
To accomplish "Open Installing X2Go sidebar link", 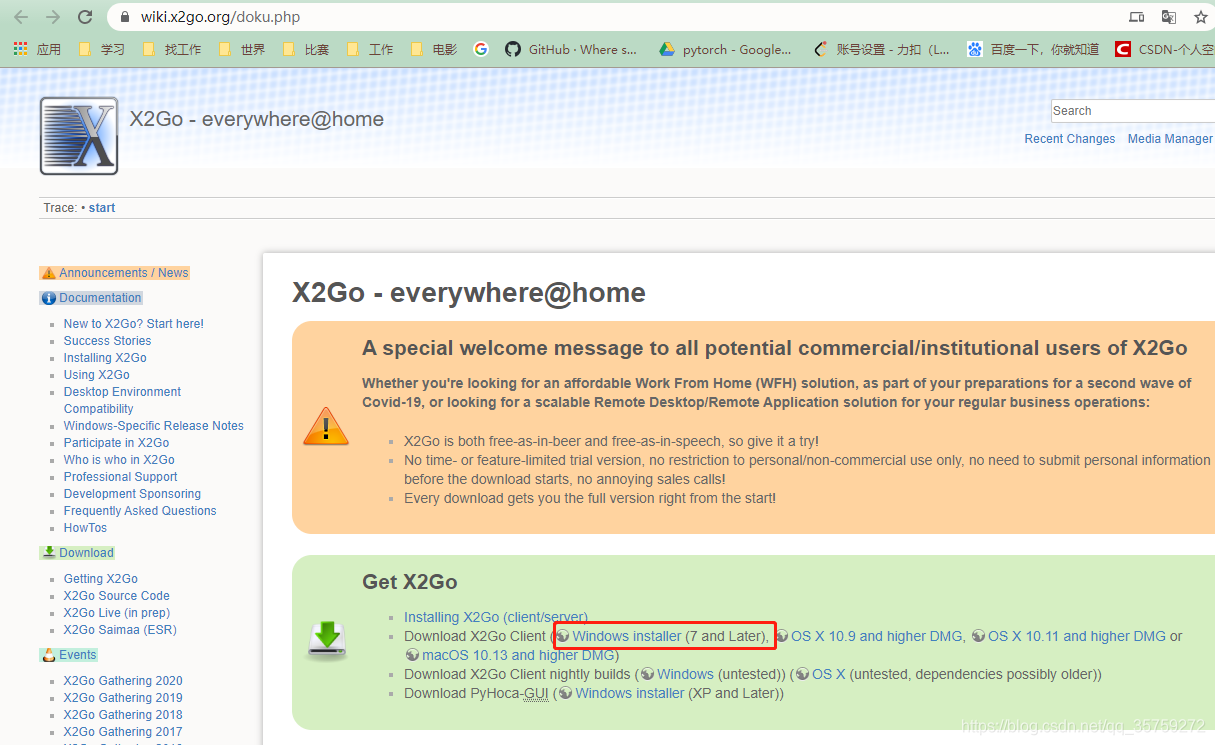I will click(105, 358).
